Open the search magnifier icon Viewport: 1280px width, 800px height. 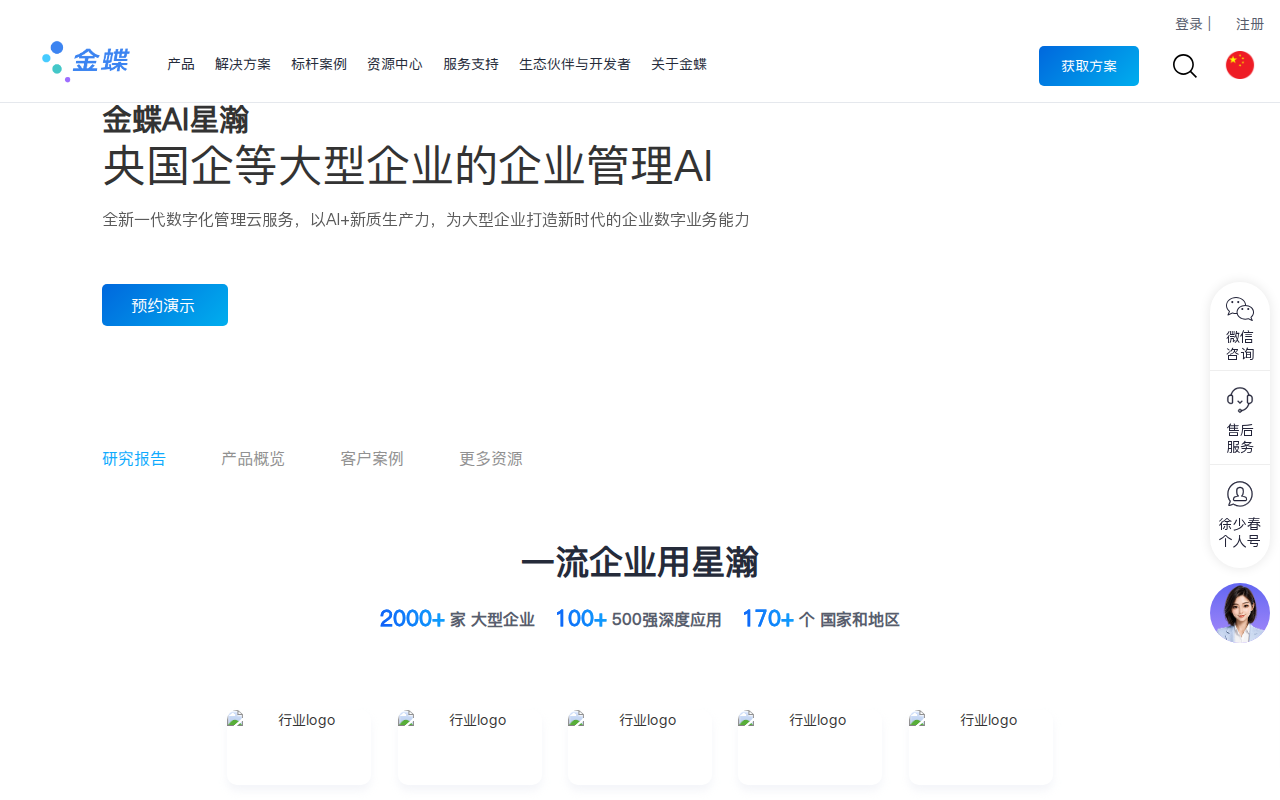pyautogui.click(x=1185, y=66)
